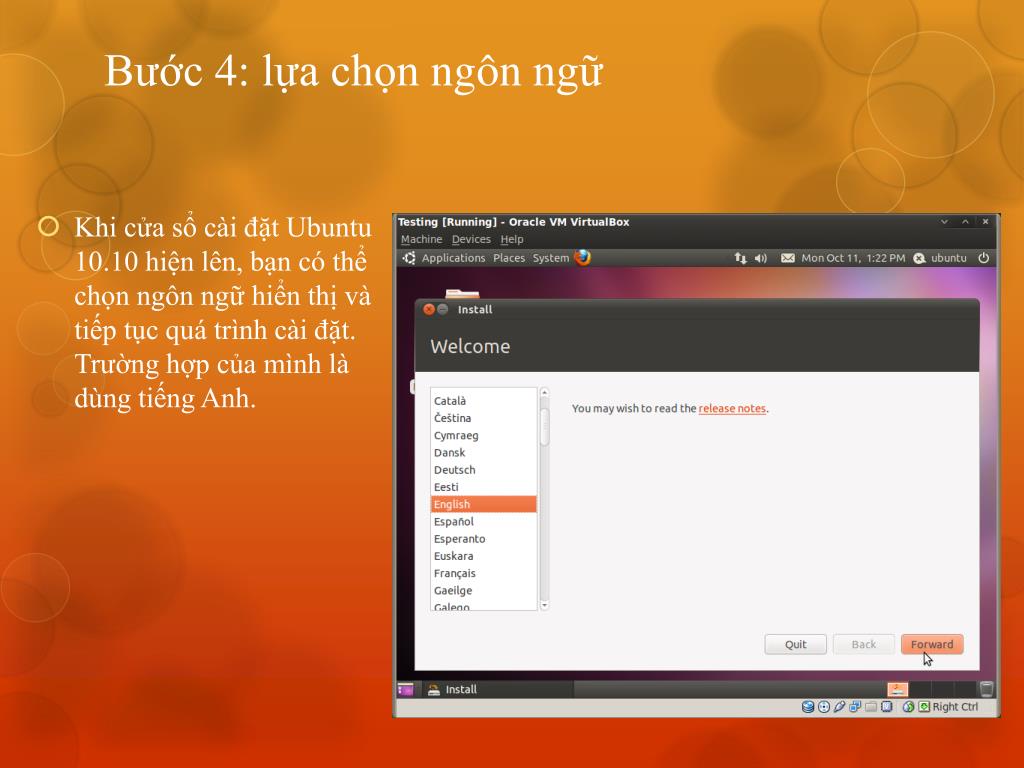The image size is (1024, 768).
Task: Open the Places menu
Action: coord(509,258)
